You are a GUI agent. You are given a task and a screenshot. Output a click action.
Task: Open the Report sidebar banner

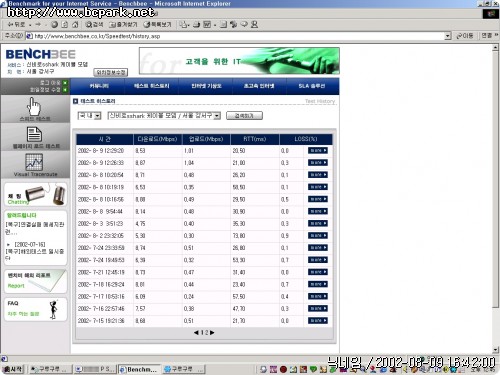click(x=35, y=281)
